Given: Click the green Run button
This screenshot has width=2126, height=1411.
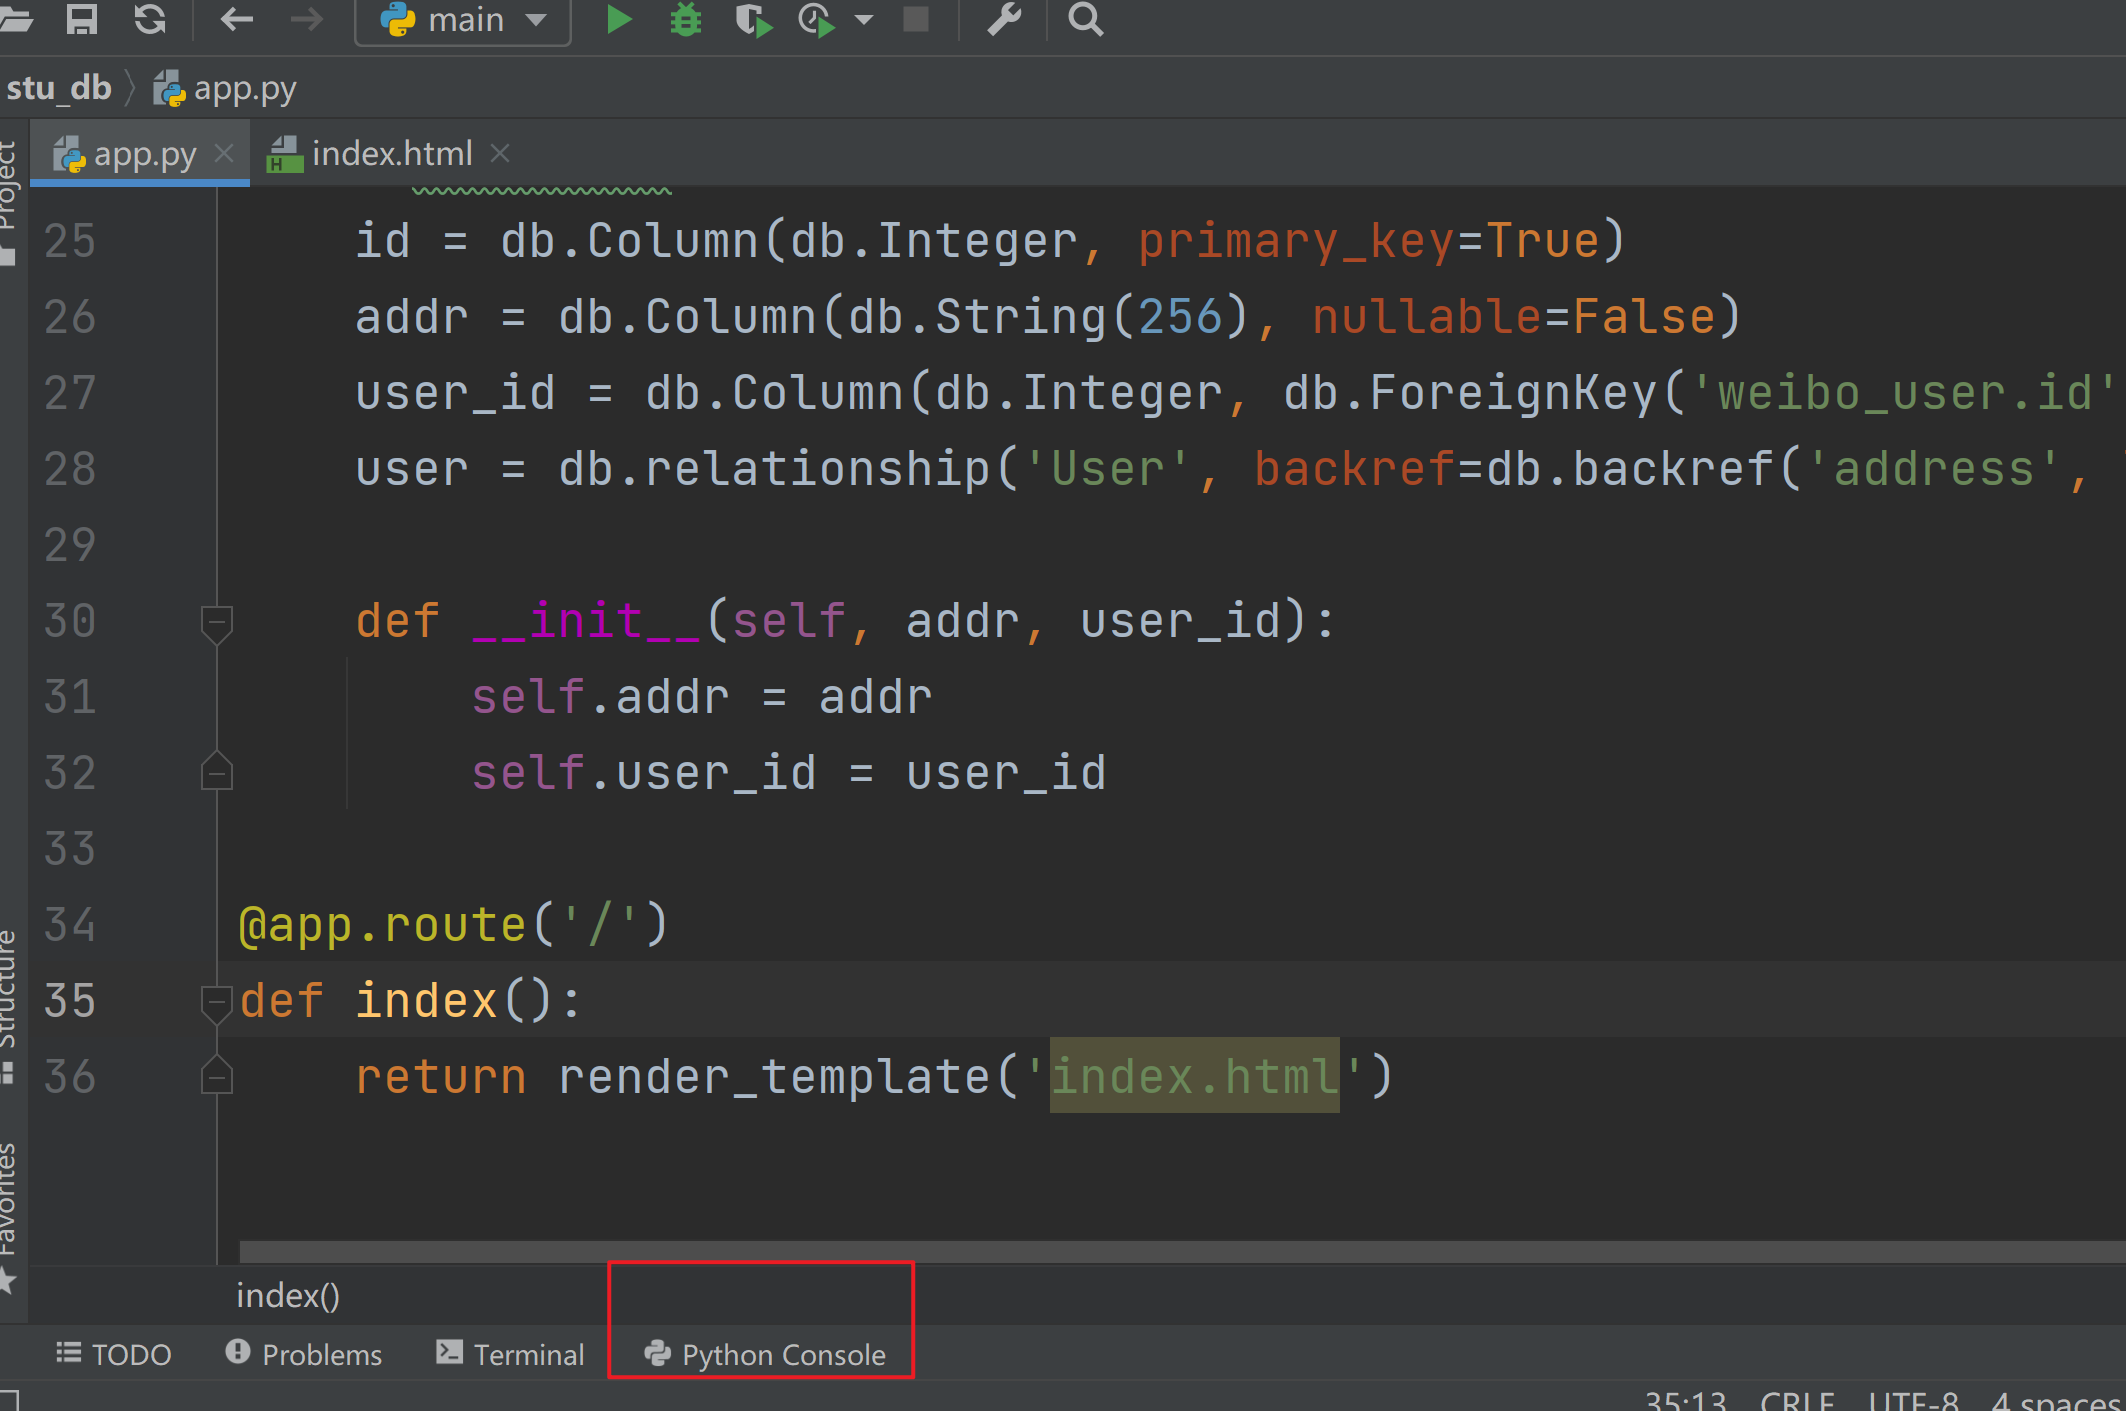Looking at the screenshot, I should coord(618,19).
